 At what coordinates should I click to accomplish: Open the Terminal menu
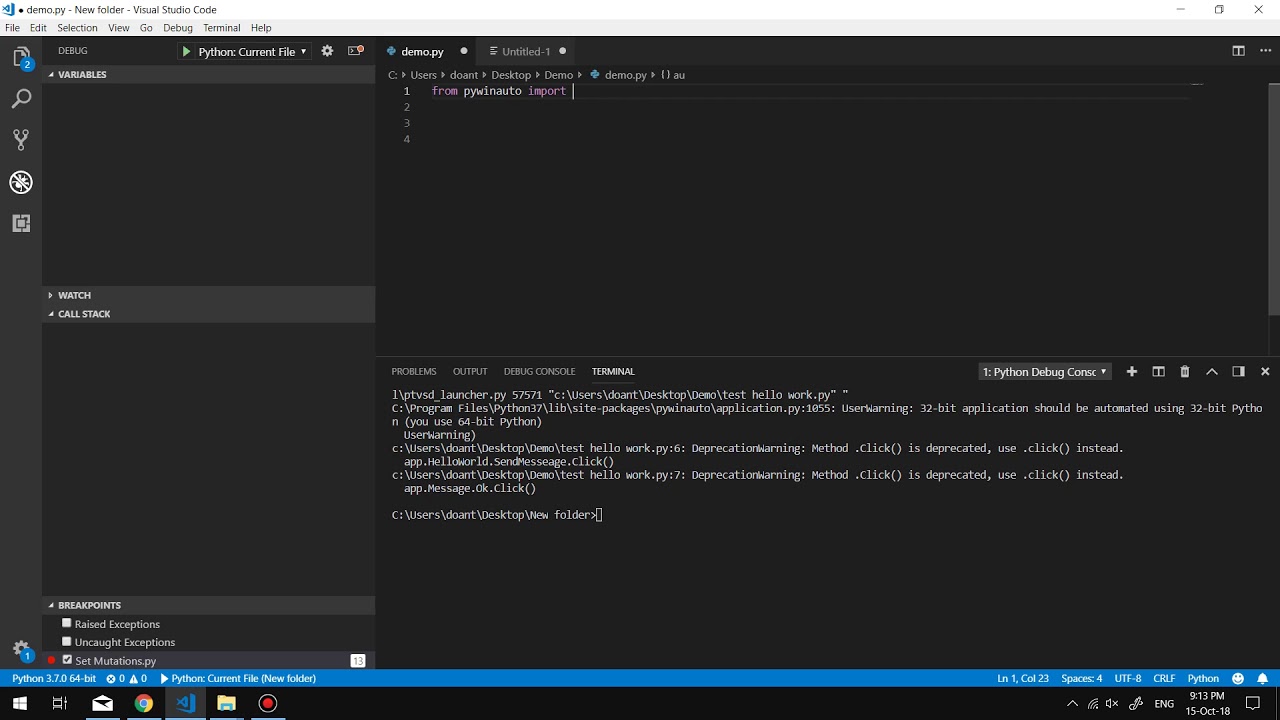click(221, 28)
